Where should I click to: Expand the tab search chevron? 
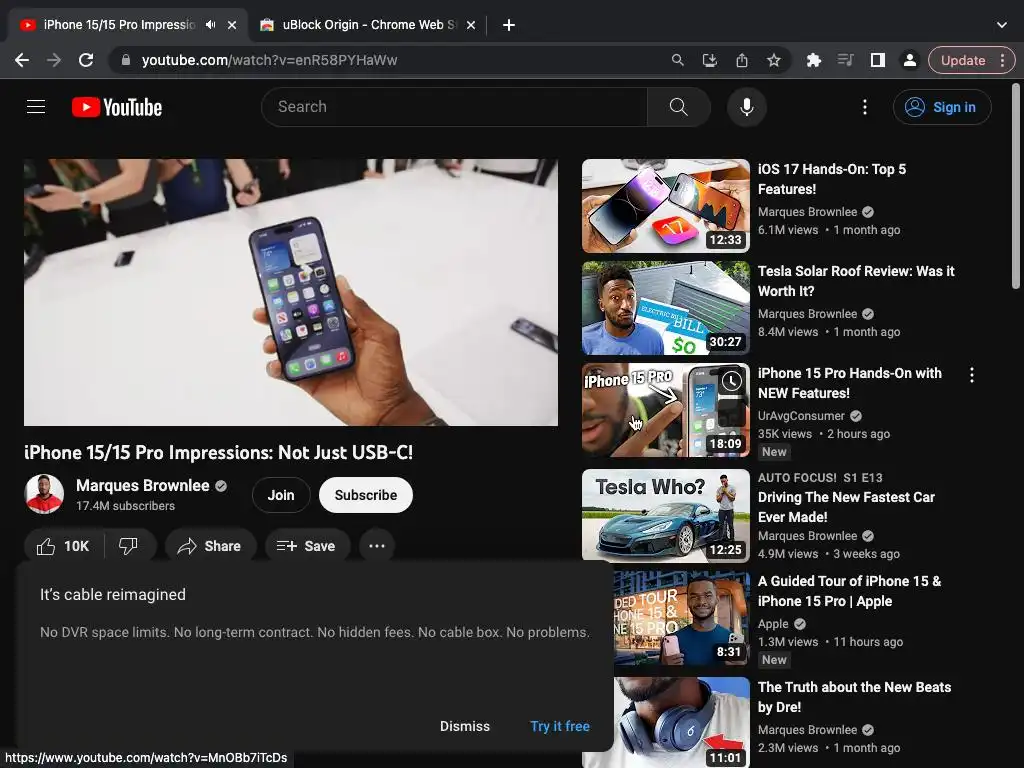click(x=1002, y=25)
